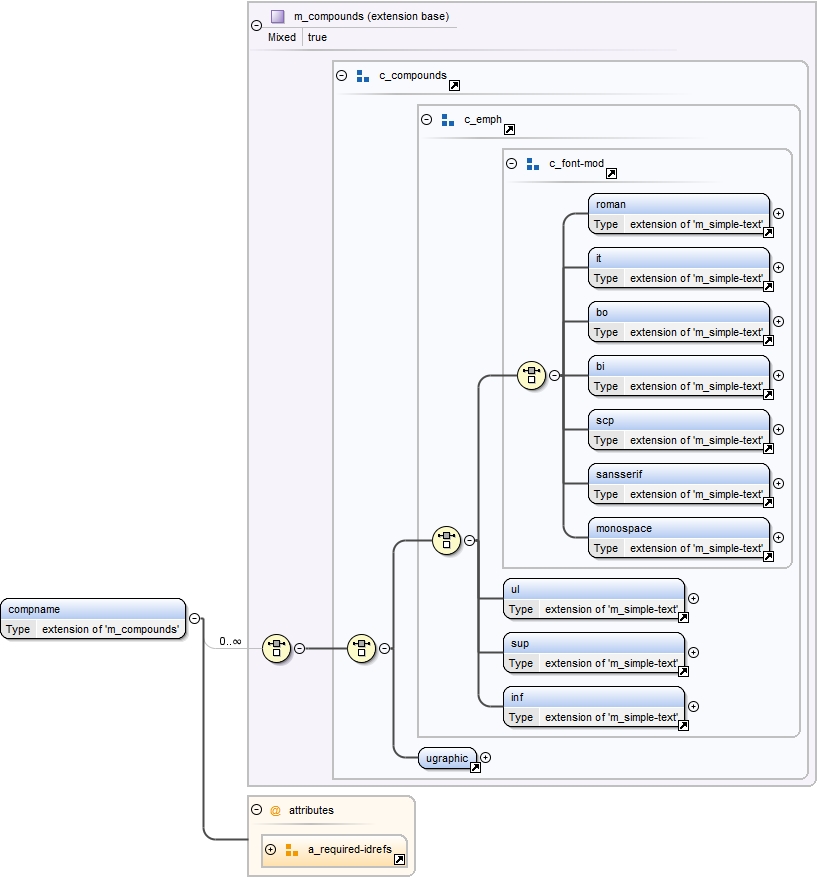Click the go-to arrow icon beside c_emph
834x878 pixels.
(x=509, y=130)
